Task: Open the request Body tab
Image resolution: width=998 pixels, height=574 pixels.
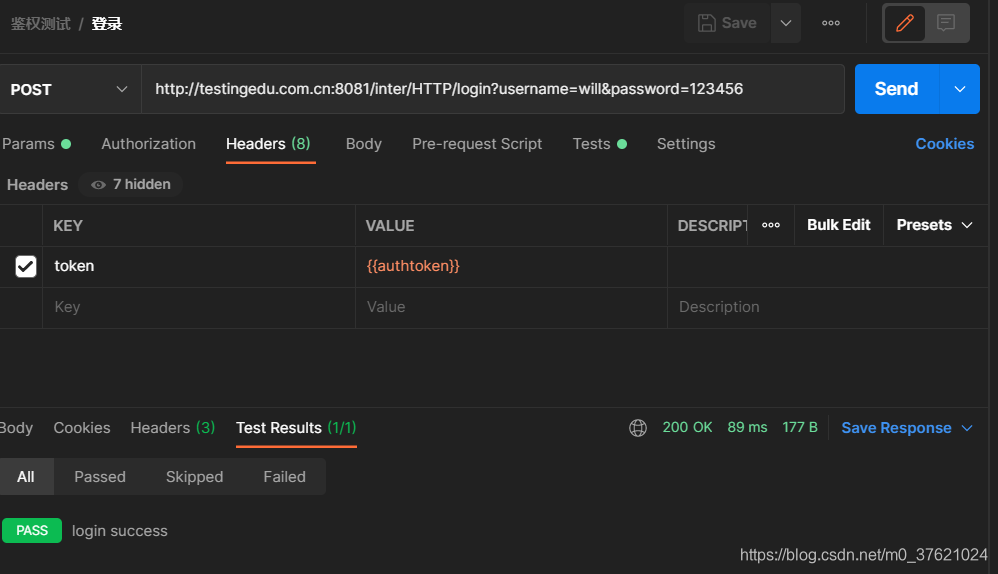Action: point(363,144)
